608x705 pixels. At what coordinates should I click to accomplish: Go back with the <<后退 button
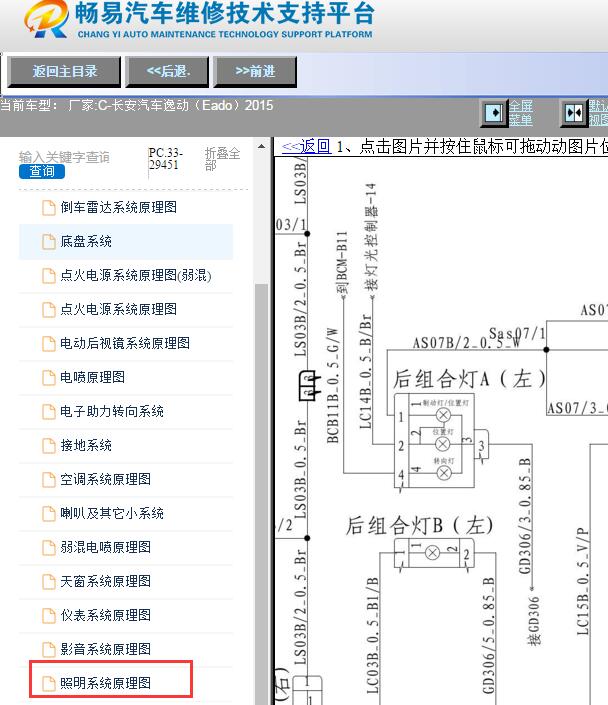point(167,71)
